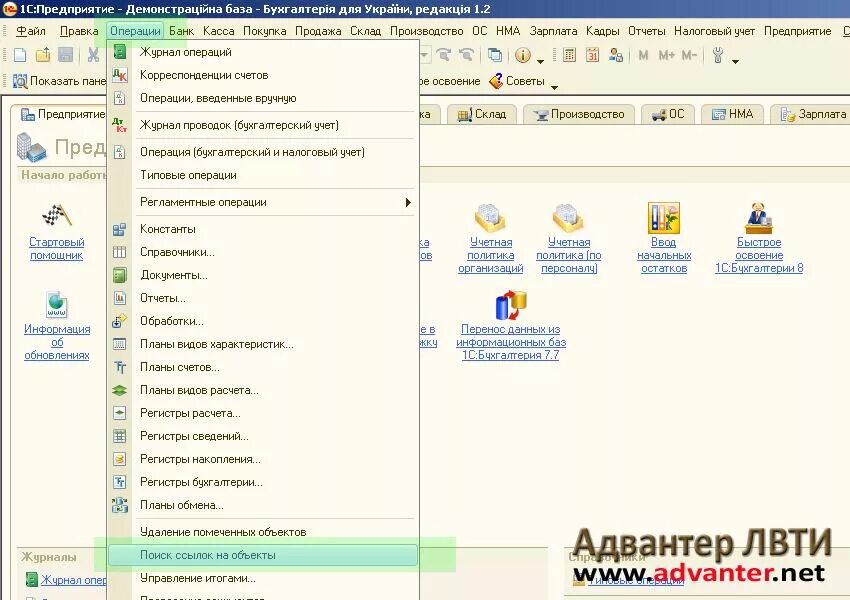Select Документы... menu entry

click(x=263, y=275)
